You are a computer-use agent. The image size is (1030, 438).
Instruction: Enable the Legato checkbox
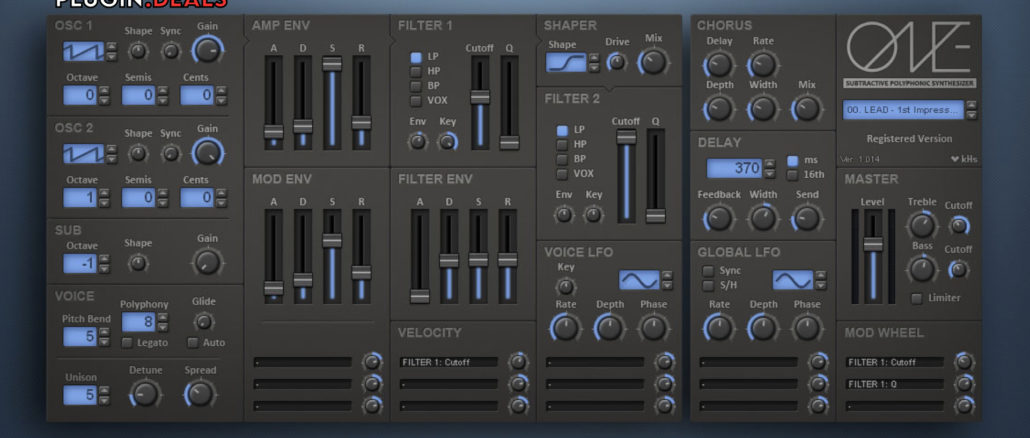point(127,343)
